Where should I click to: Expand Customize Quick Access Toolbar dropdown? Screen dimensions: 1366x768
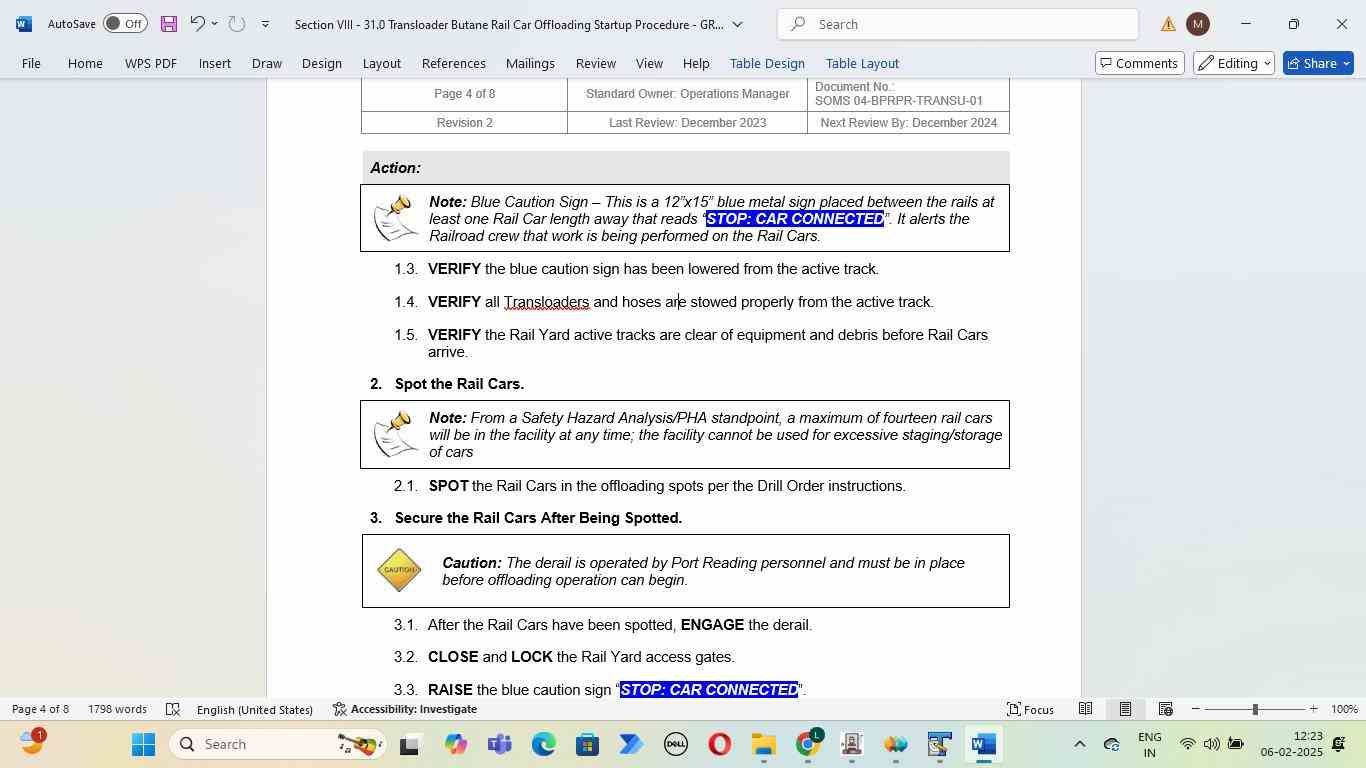[x=265, y=23]
